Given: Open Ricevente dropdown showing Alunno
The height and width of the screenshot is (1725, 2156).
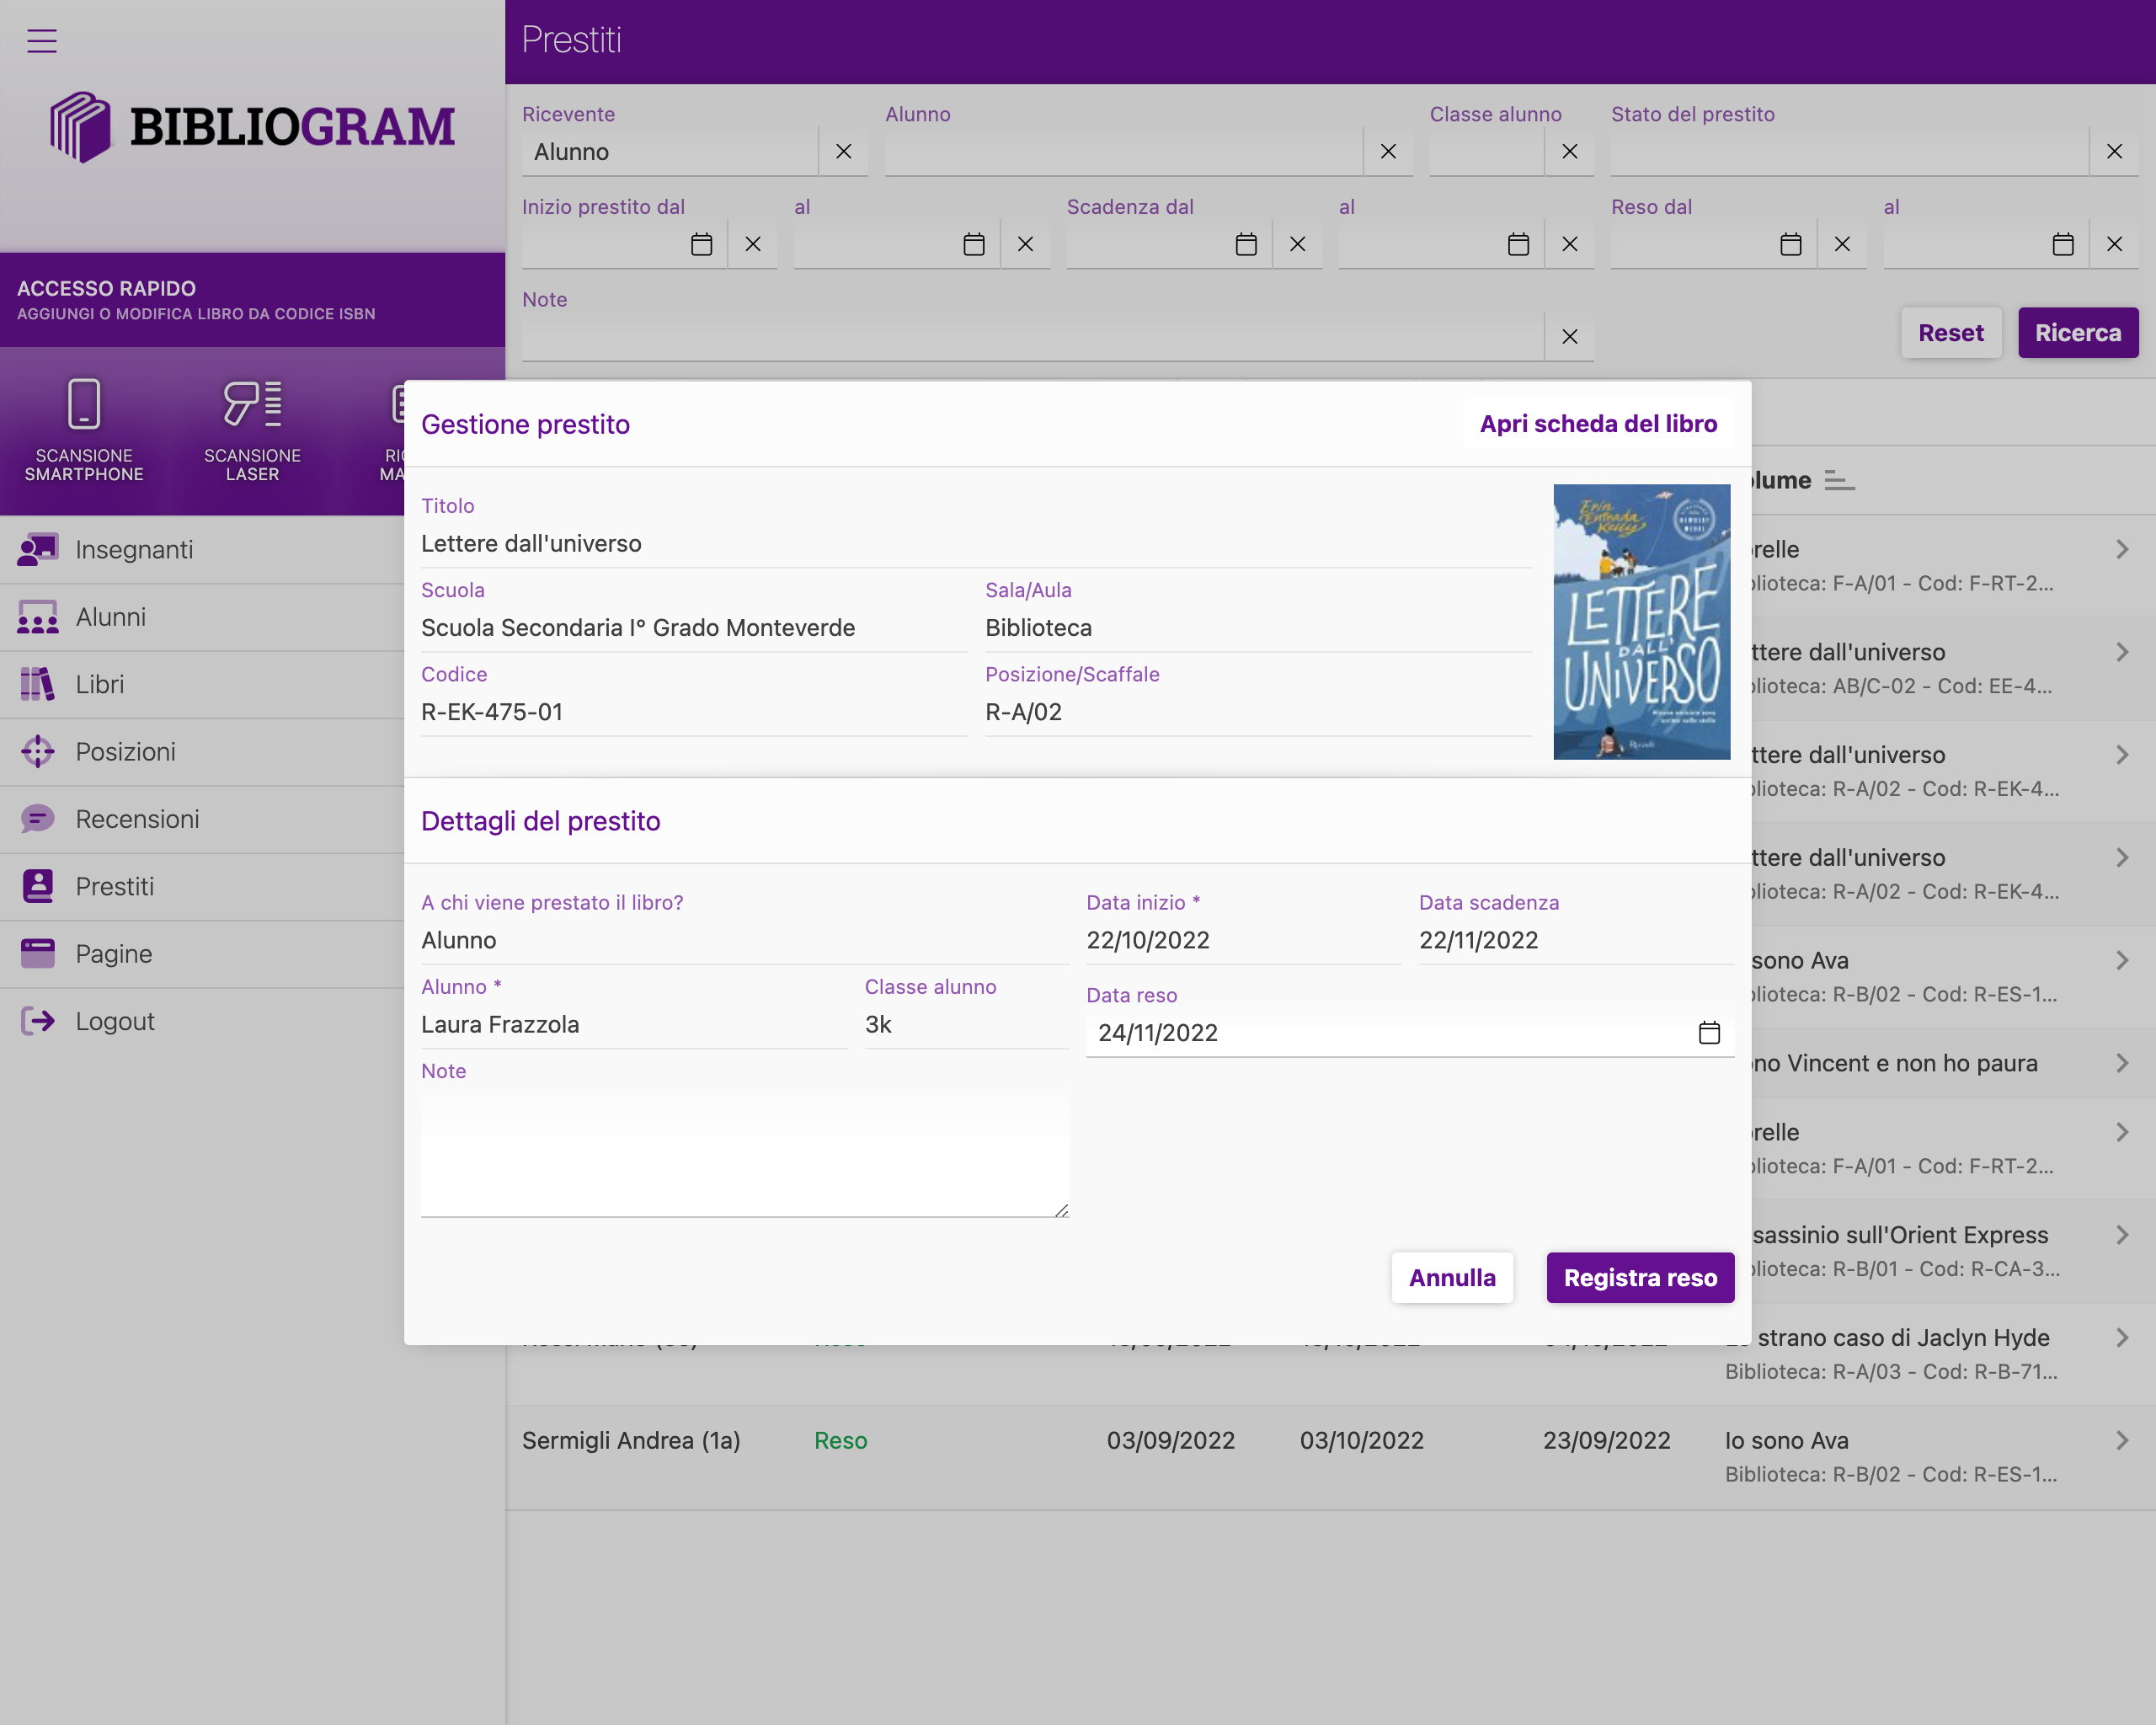Looking at the screenshot, I should [670, 152].
